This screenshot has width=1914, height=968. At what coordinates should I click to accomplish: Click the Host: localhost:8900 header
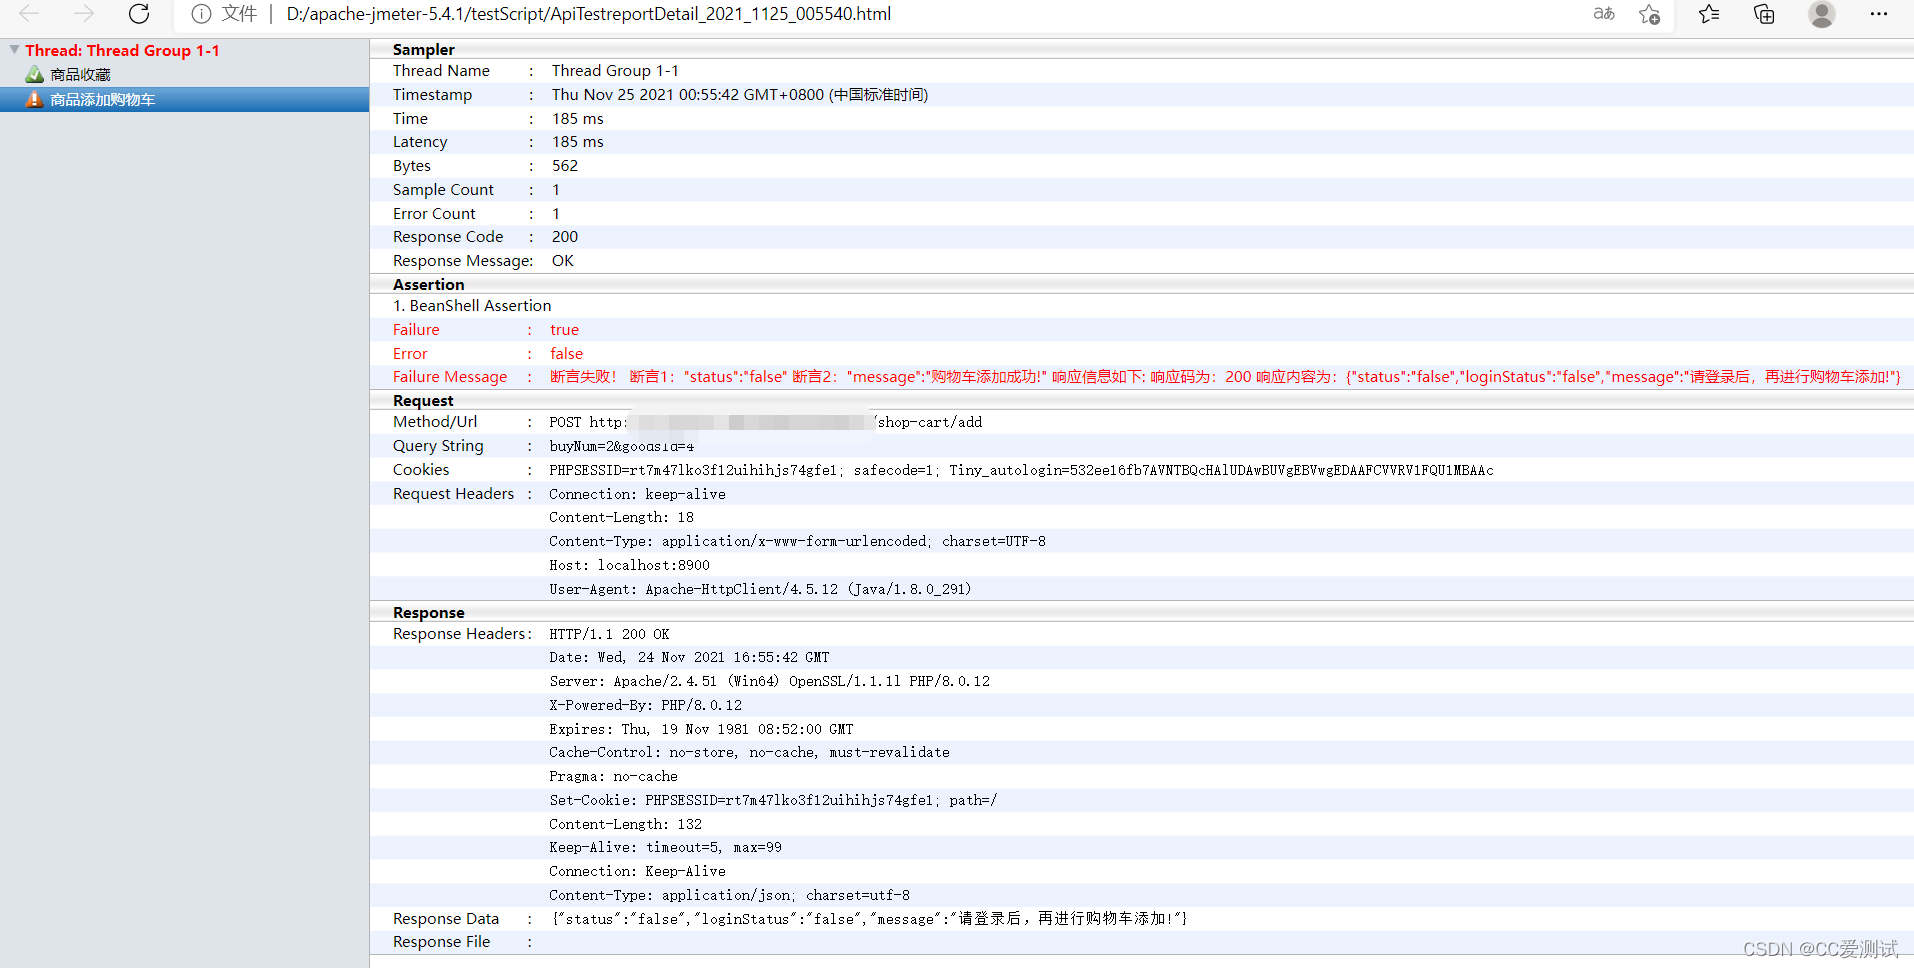(x=629, y=566)
